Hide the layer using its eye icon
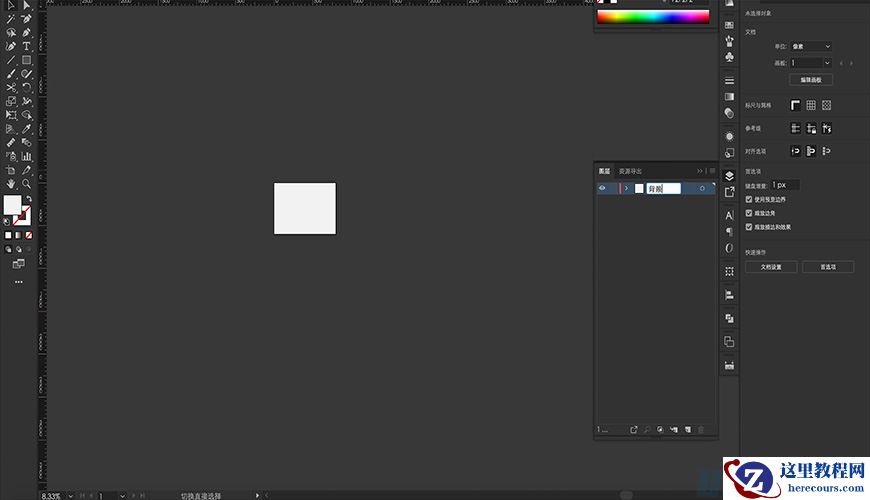870x500 pixels. click(602, 188)
